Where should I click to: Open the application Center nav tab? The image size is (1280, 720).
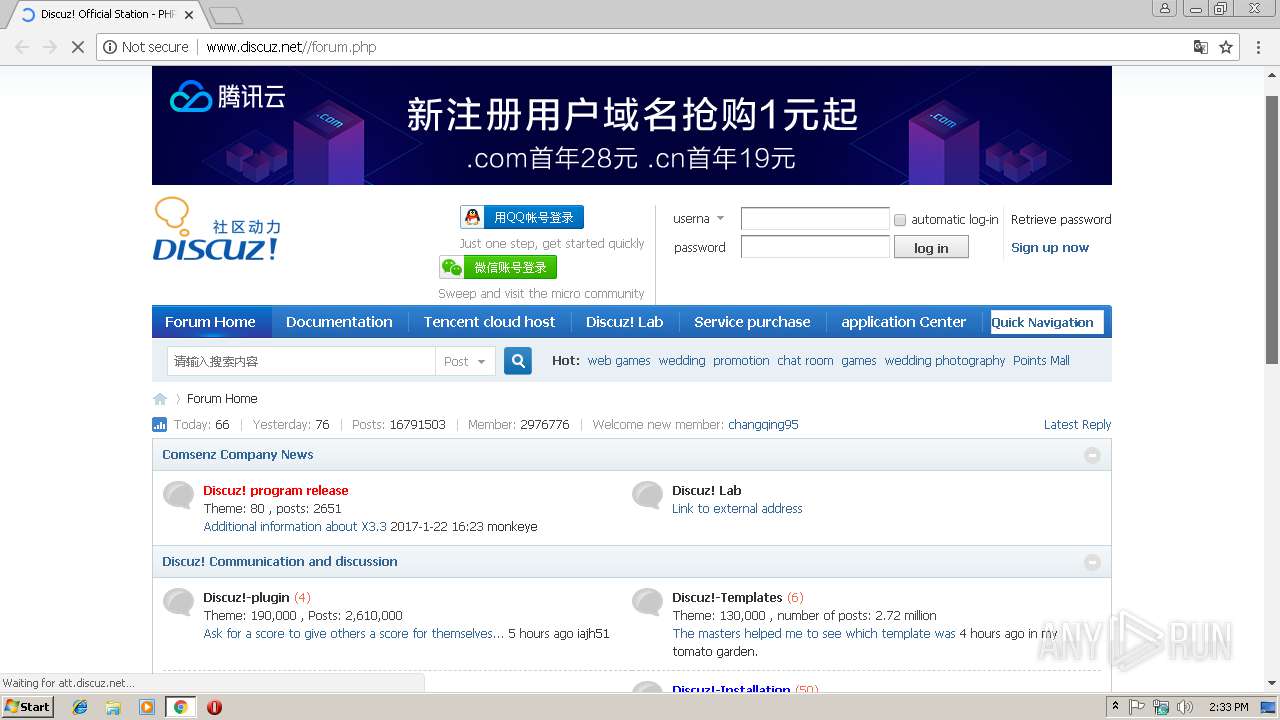[x=904, y=322]
